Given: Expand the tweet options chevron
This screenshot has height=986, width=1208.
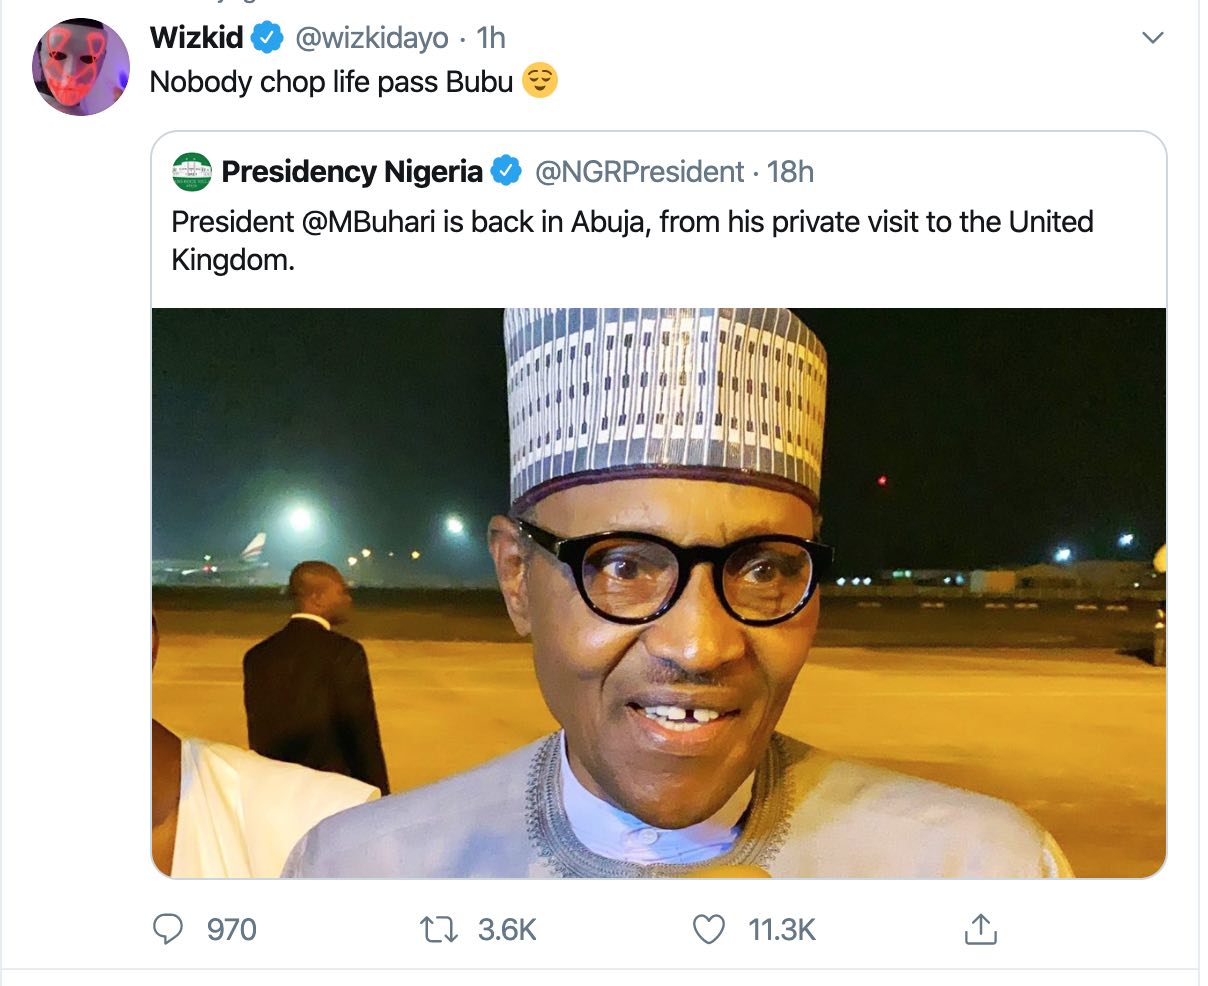Looking at the screenshot, I should [1153, 38].
